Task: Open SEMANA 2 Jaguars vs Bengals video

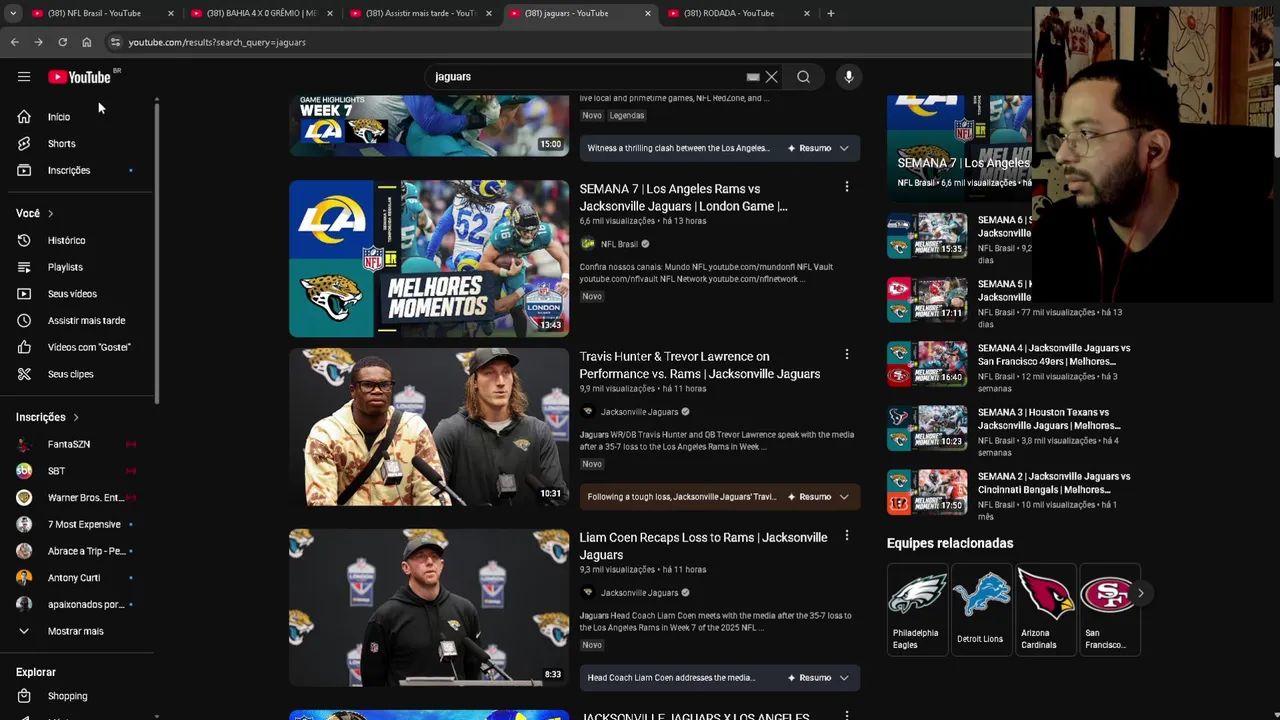Action: click(x=1054, y=483)
